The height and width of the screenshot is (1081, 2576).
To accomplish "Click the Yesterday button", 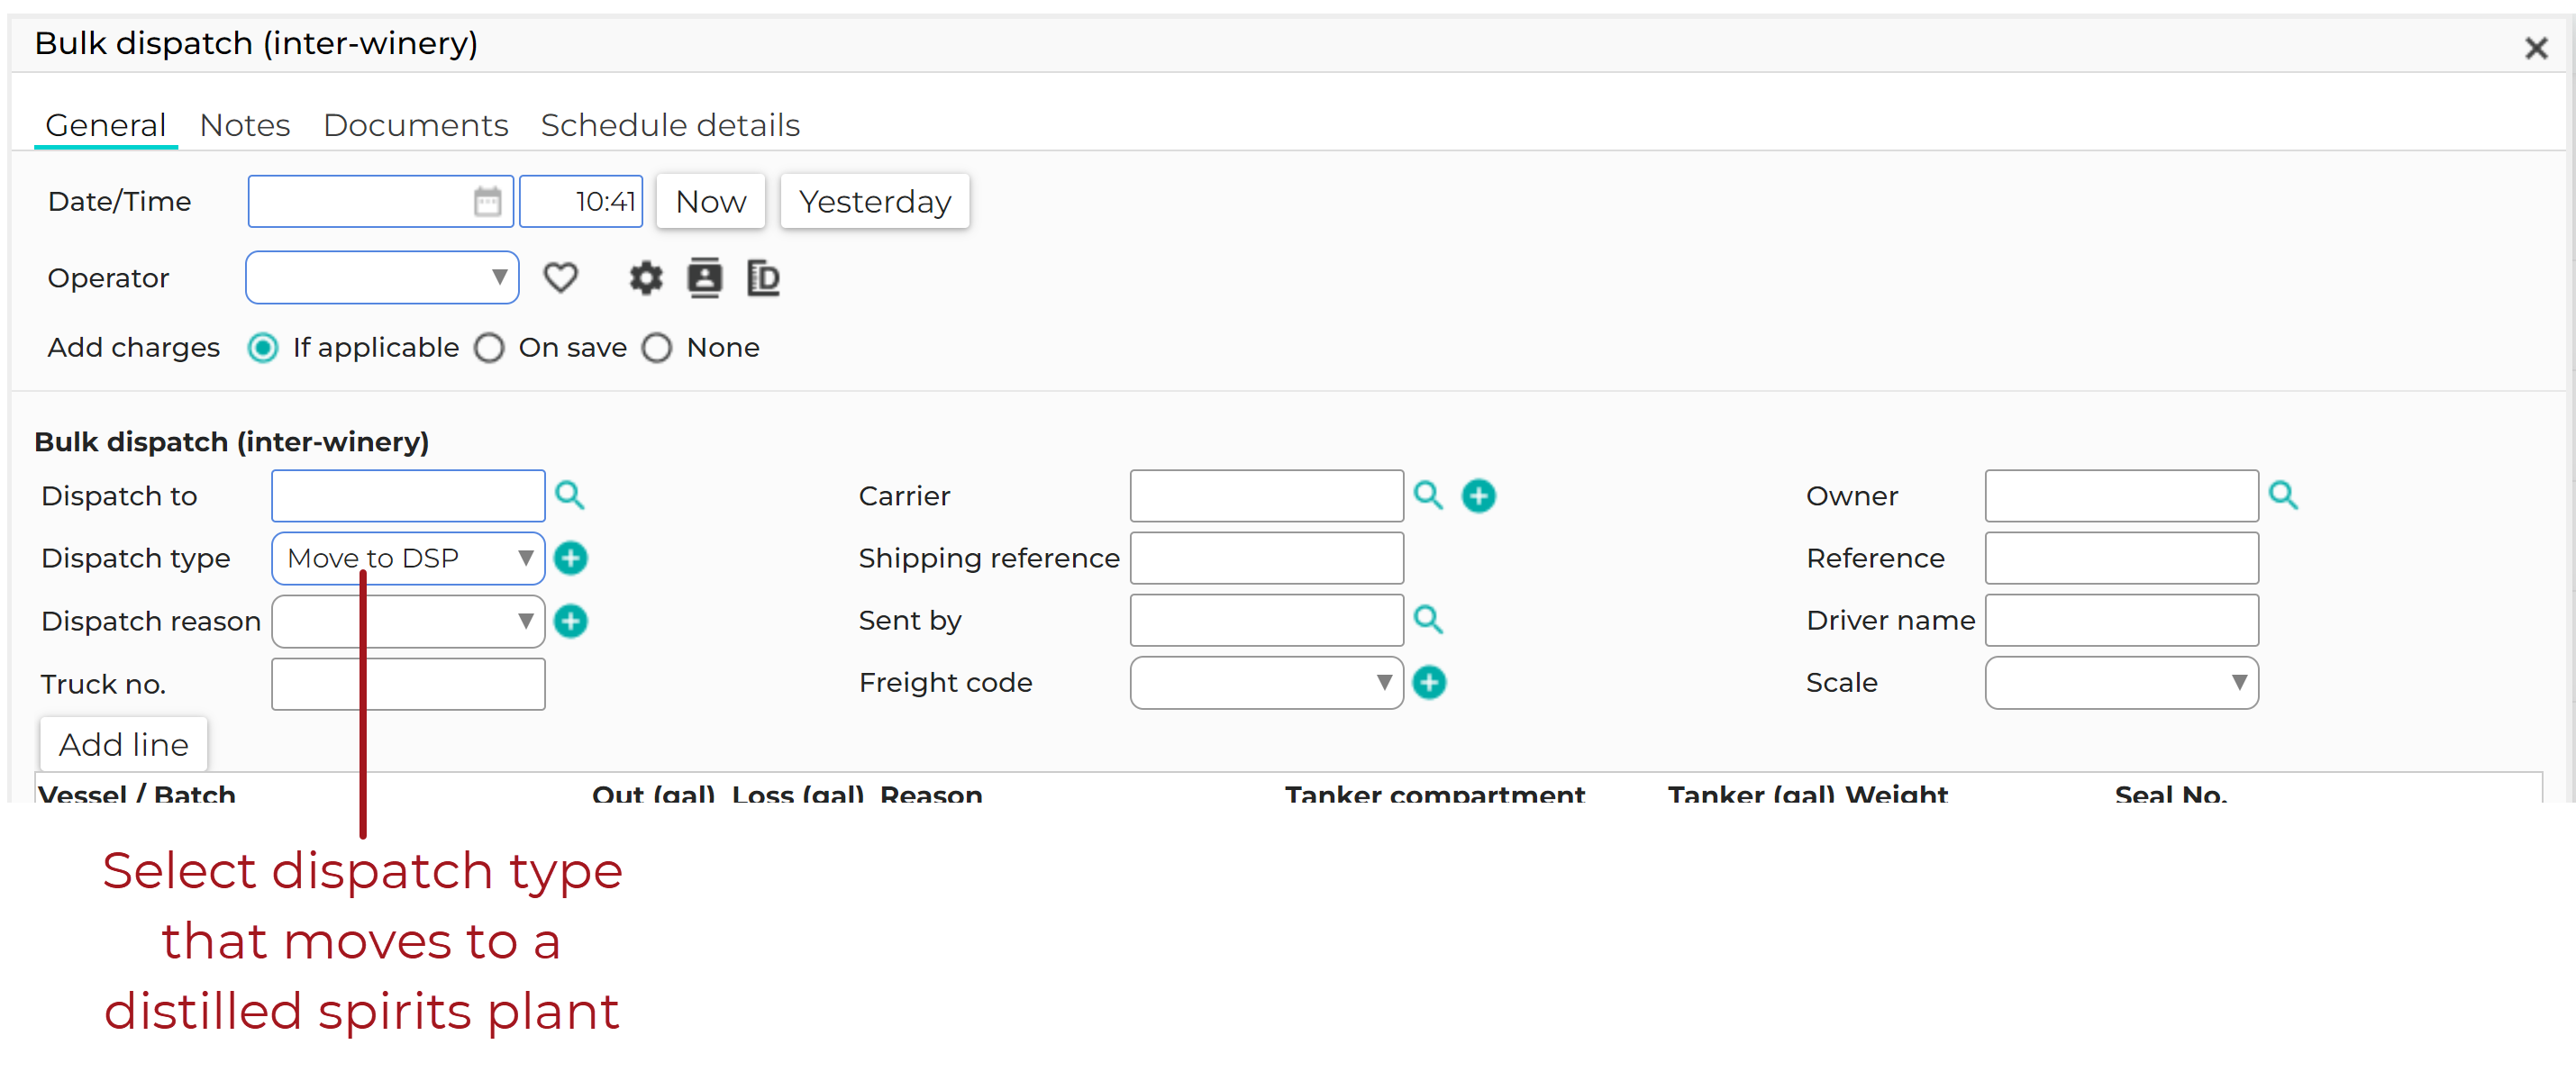I will (874, 202).
